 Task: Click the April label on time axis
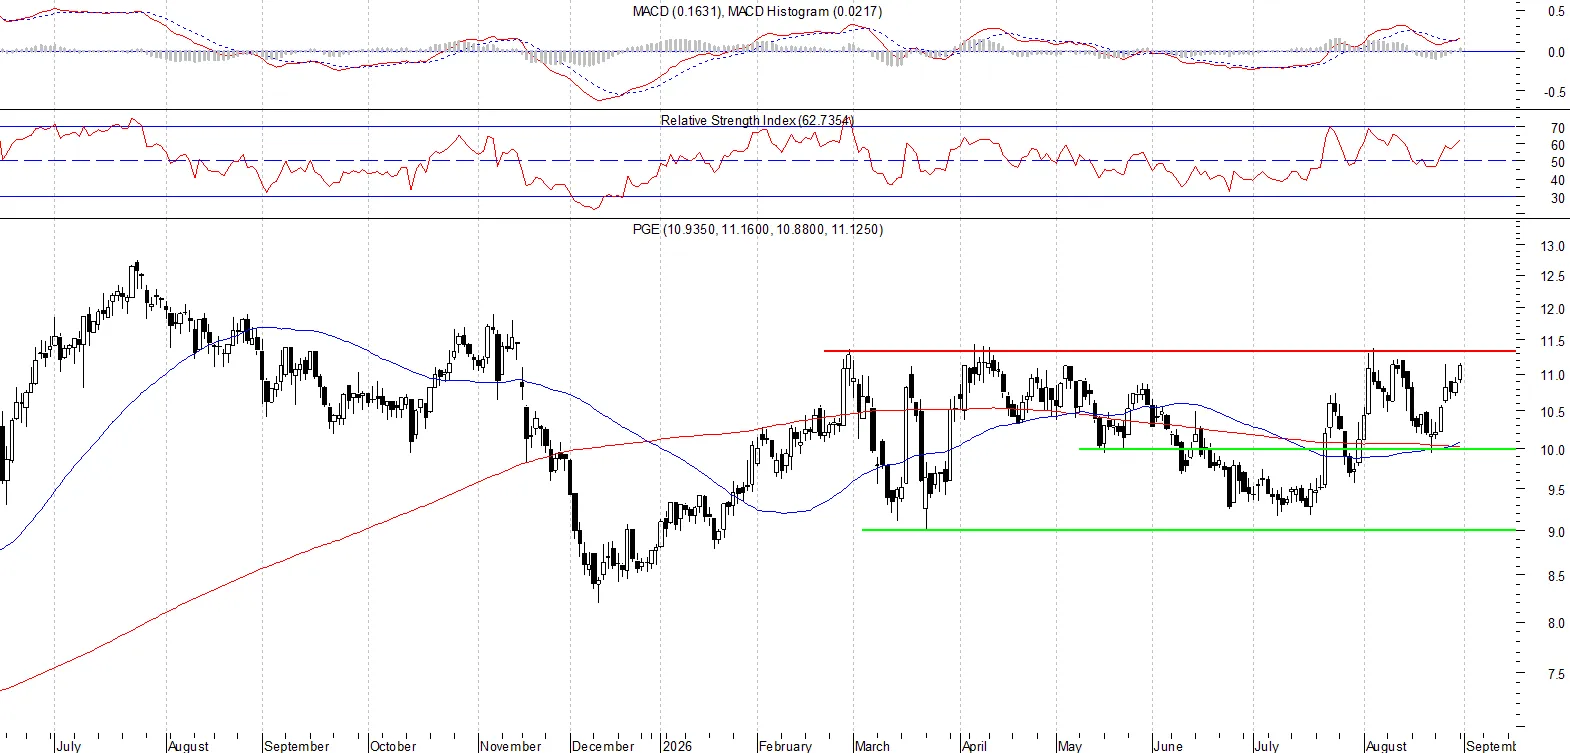[x=974, y=746]
